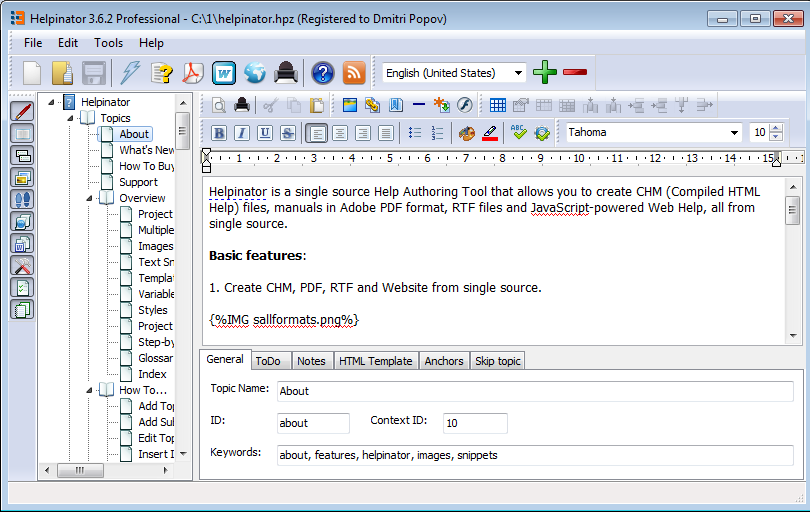Create a new project with blank page icon

[x=32, y=73]
